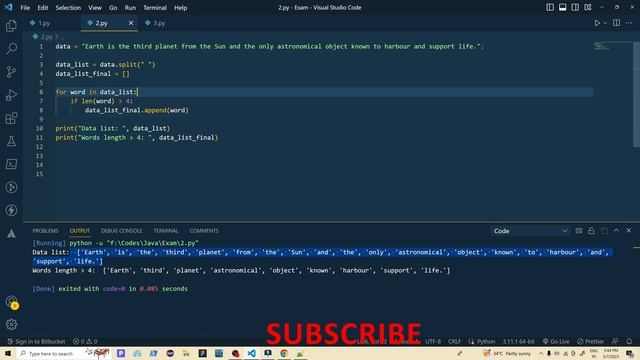The width and height of the screenshot is (640, 360).
Task: Toggle the primary side bar layout icon
Action: tap(550, 7)
